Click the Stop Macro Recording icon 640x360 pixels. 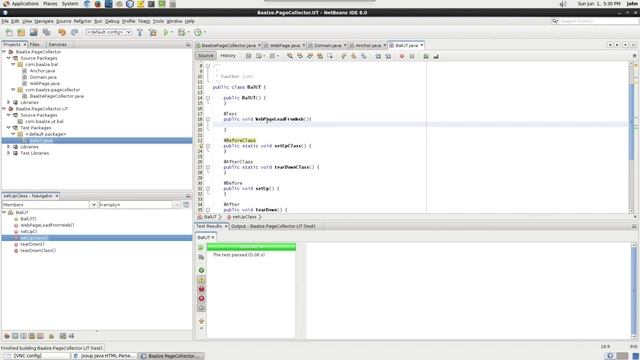412,56
